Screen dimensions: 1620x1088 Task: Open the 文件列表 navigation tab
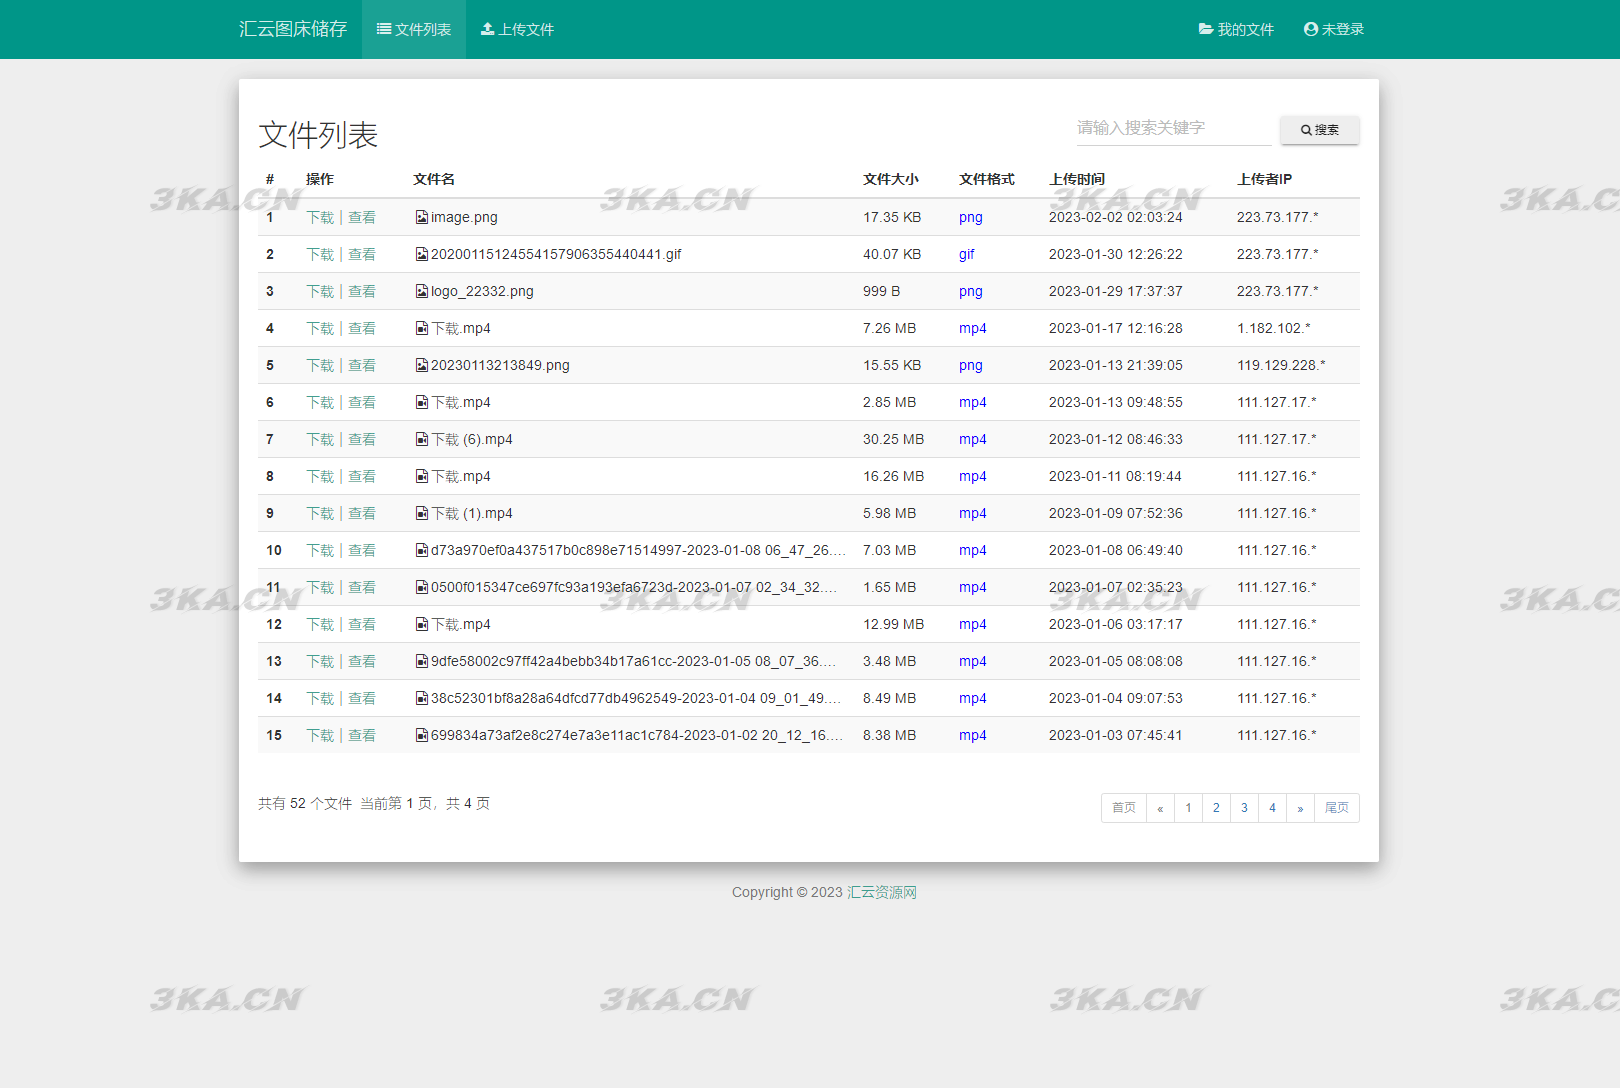tap(414, 29)
